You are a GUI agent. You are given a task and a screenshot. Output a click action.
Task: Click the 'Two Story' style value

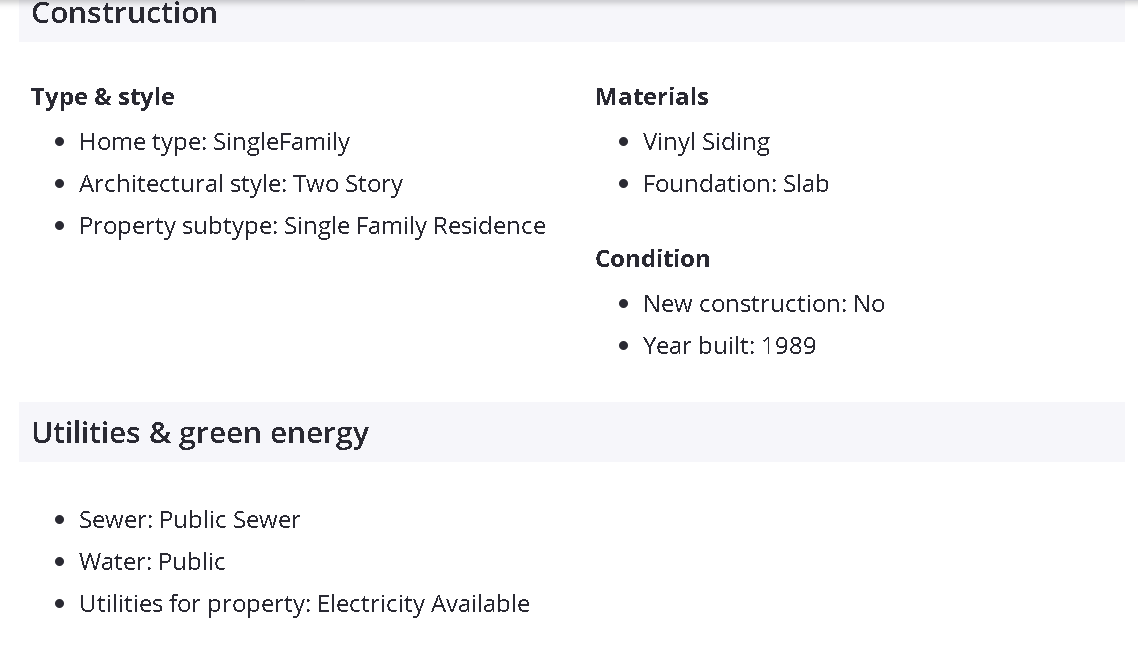click(348, 184)
